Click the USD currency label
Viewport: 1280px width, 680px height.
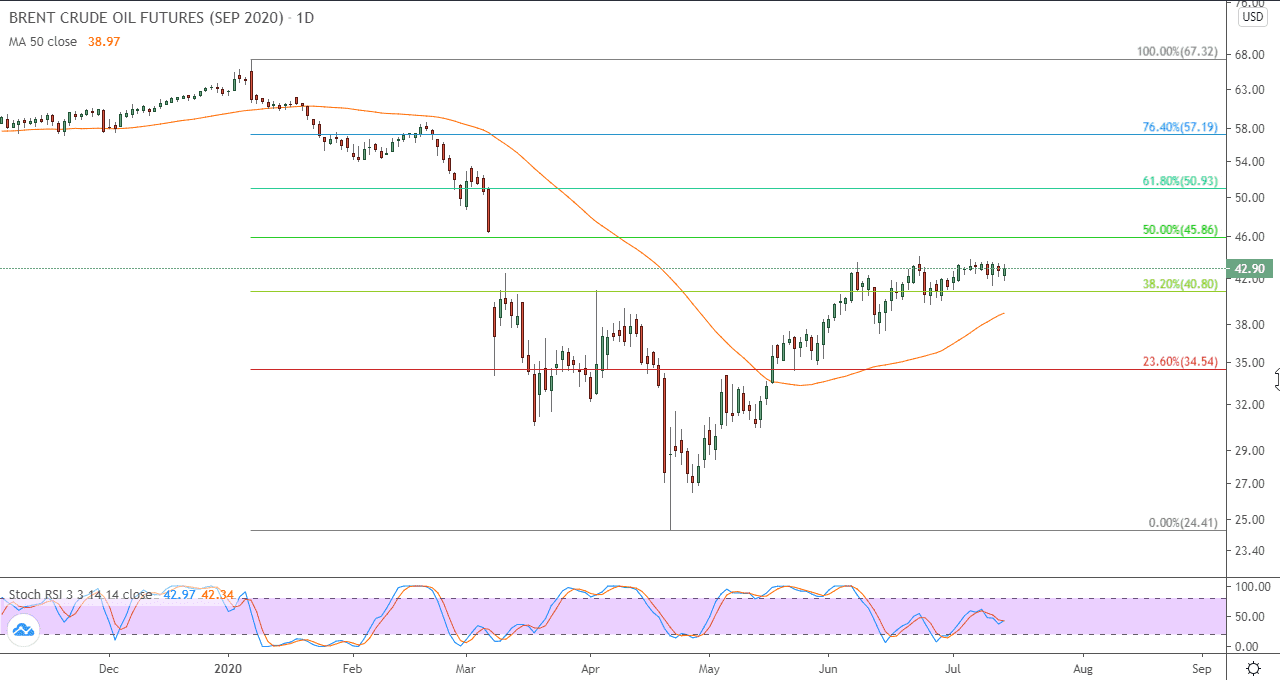pos(1253,17)
